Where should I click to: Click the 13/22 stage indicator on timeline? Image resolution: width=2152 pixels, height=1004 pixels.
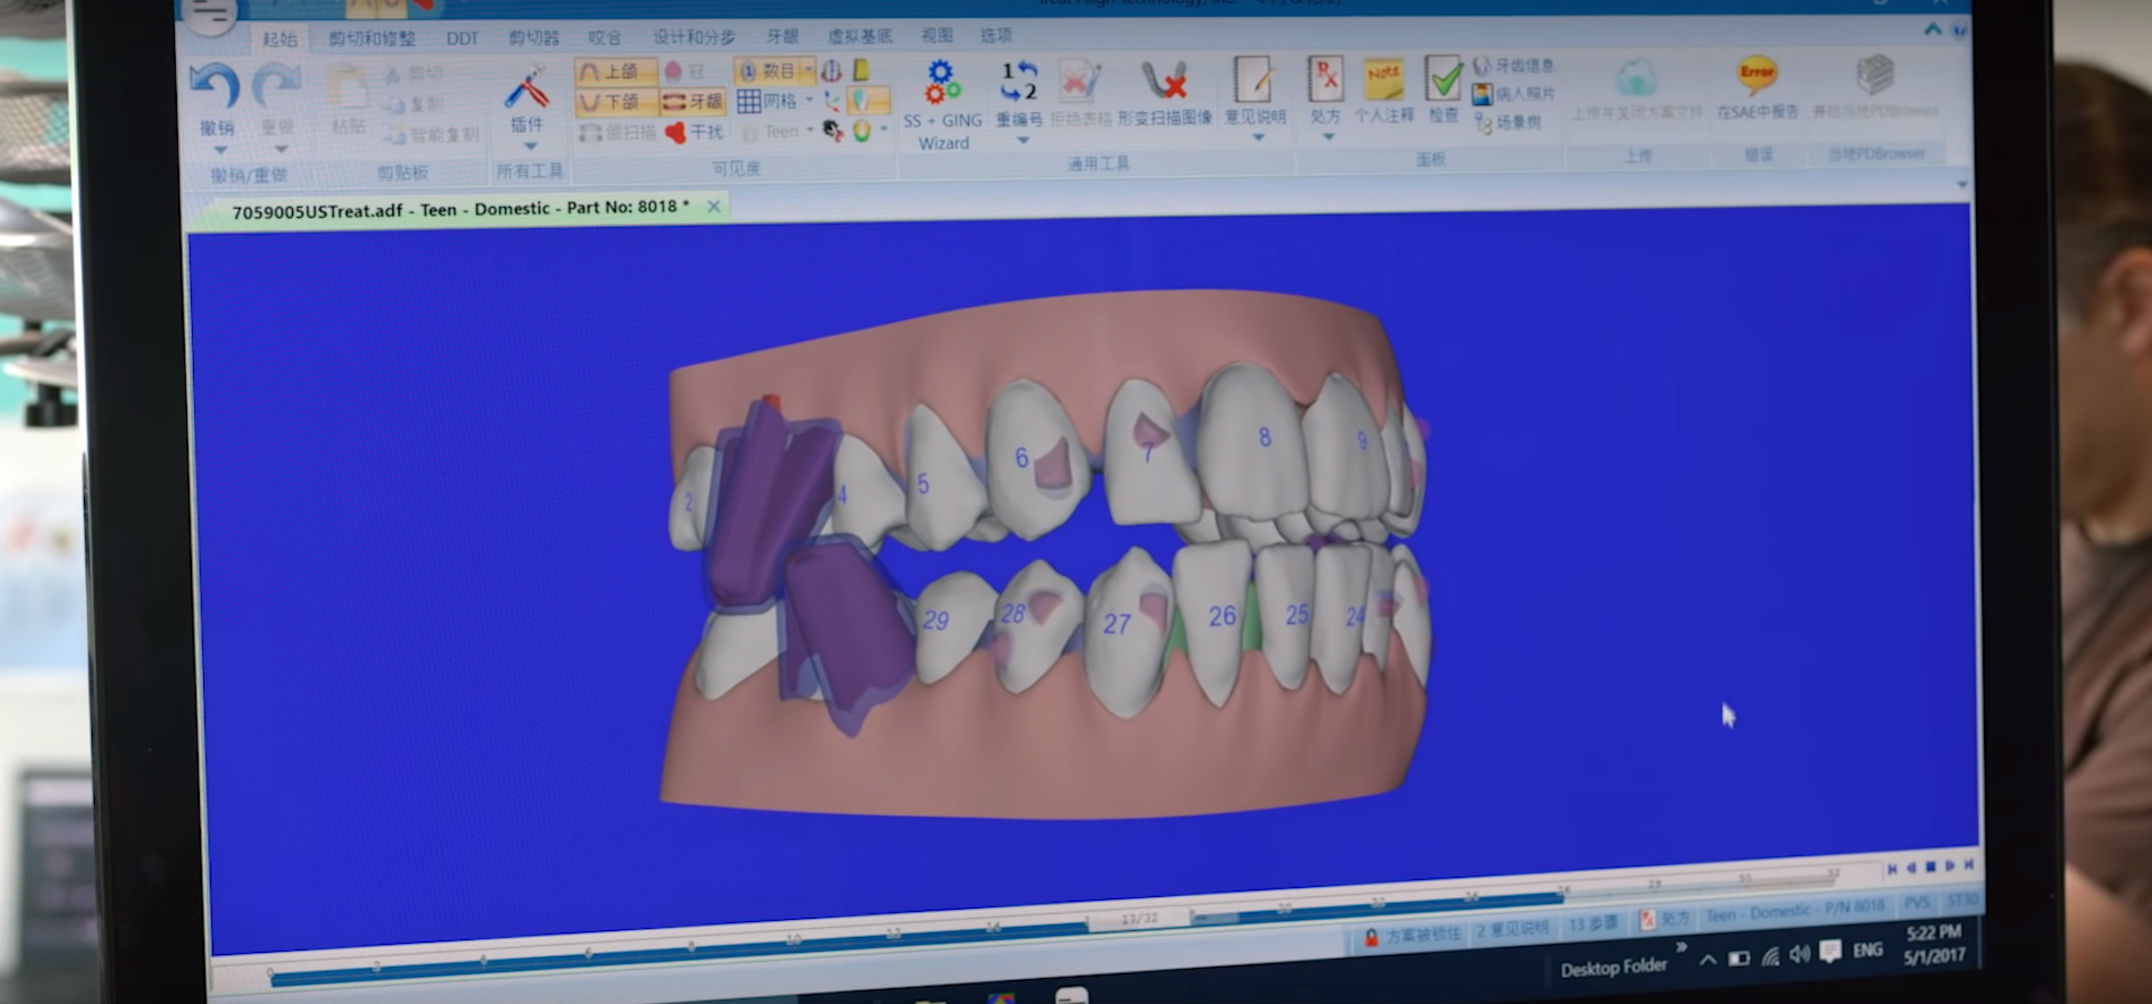1139,919
